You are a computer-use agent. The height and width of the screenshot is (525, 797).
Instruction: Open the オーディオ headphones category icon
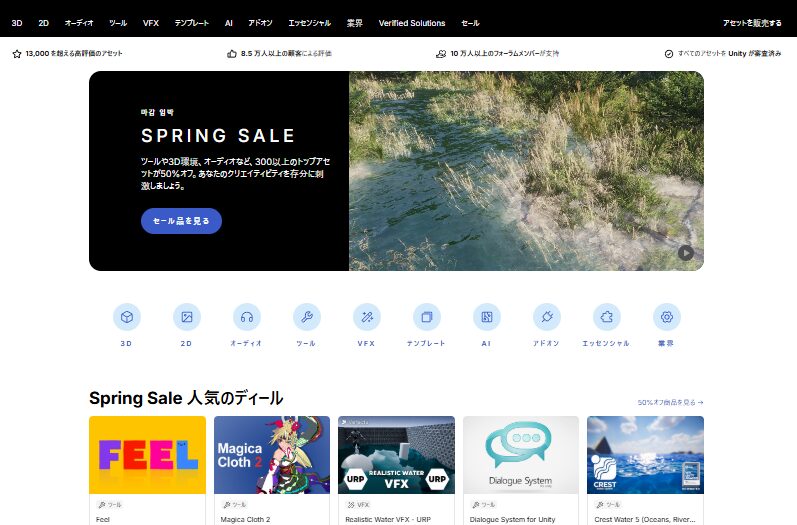(247, 317)
